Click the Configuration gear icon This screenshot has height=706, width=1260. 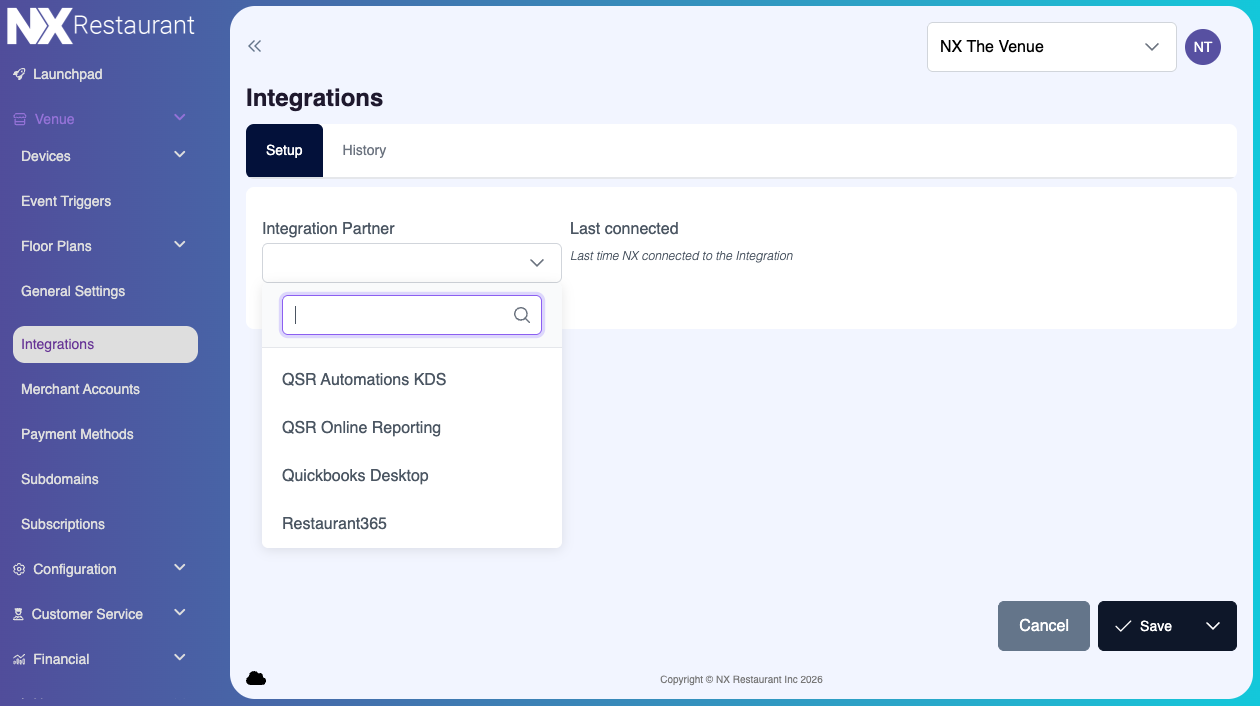tap(18, 568)
